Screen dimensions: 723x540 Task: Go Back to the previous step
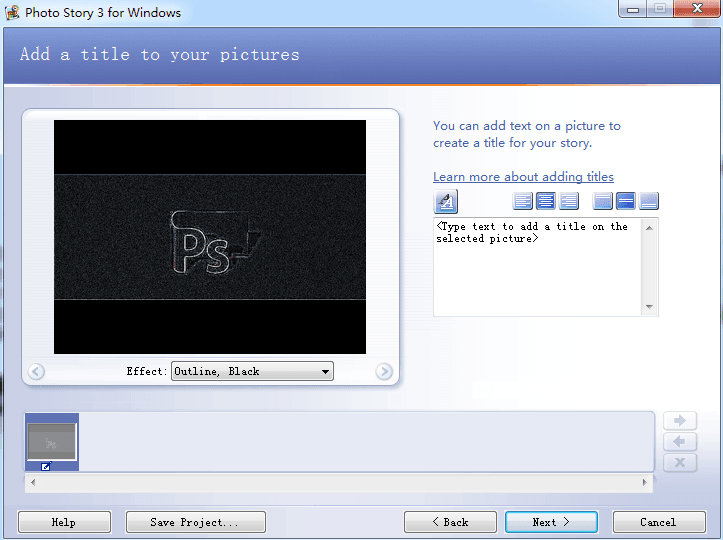pos(450,522)
